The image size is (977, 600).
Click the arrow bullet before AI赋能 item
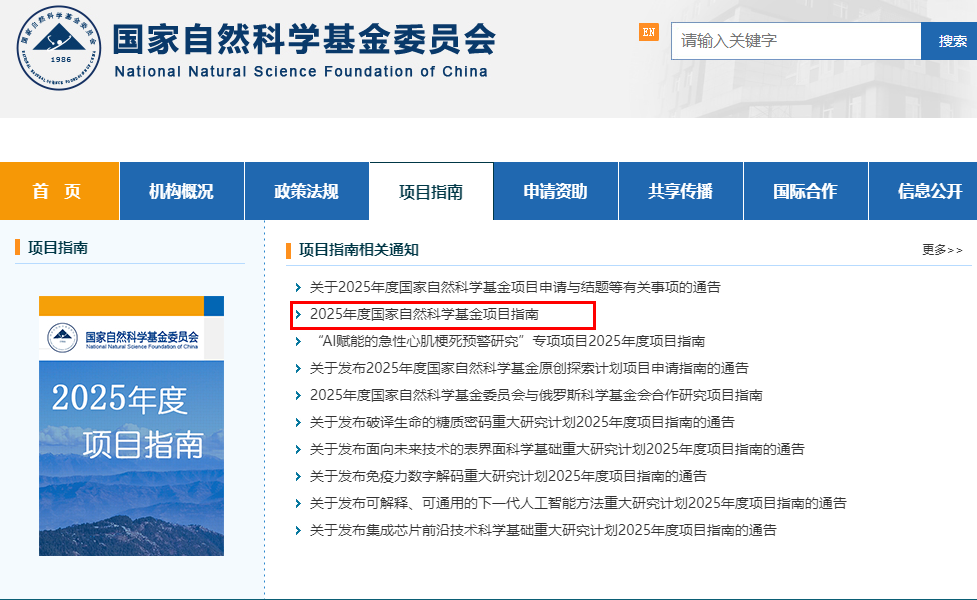coord(298,341)
